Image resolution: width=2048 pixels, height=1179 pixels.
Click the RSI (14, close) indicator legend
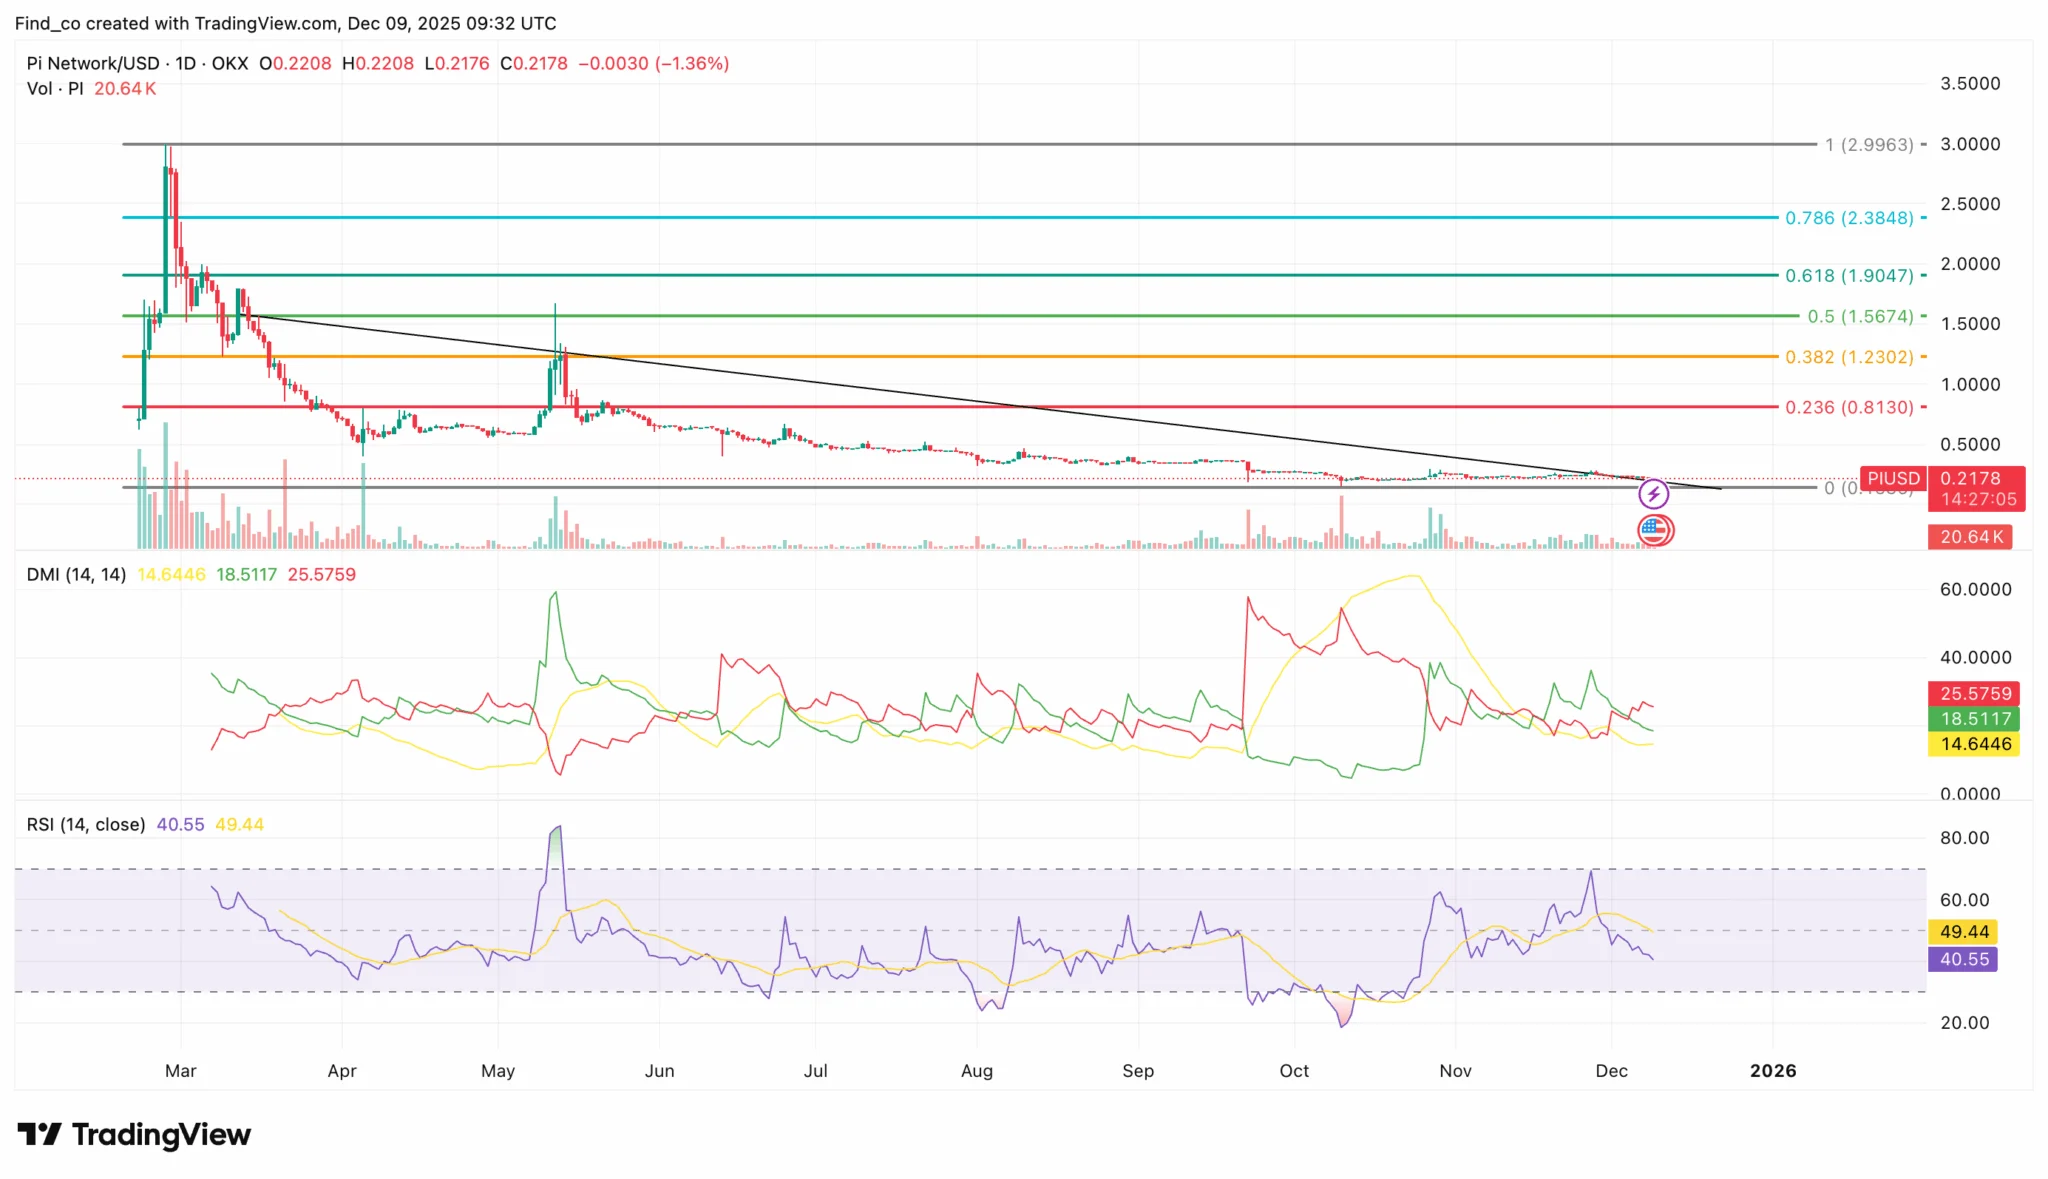tap(86, 825)
